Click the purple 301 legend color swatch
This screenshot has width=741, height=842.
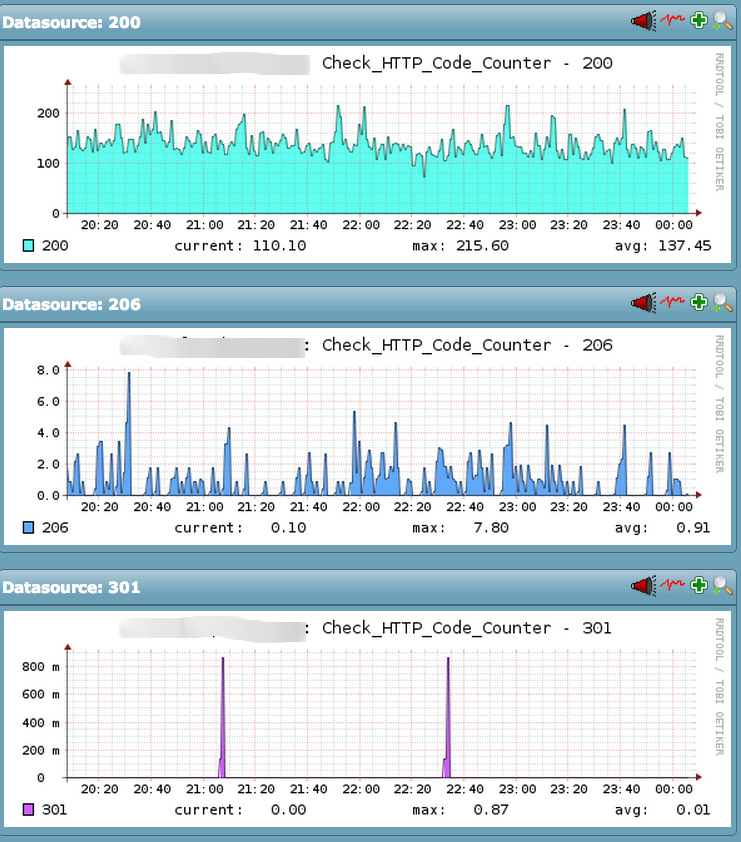[28, 809]
